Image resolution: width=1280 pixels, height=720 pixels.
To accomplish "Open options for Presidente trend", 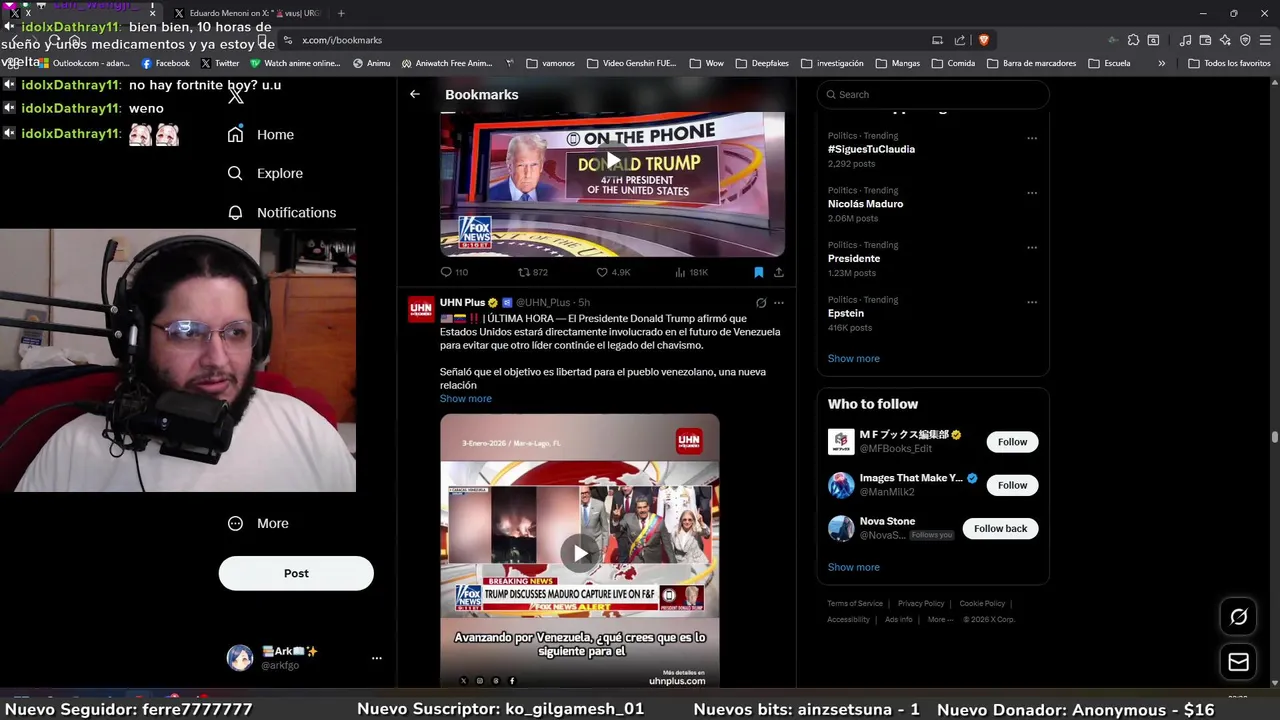I will [x=1032, y=247].
